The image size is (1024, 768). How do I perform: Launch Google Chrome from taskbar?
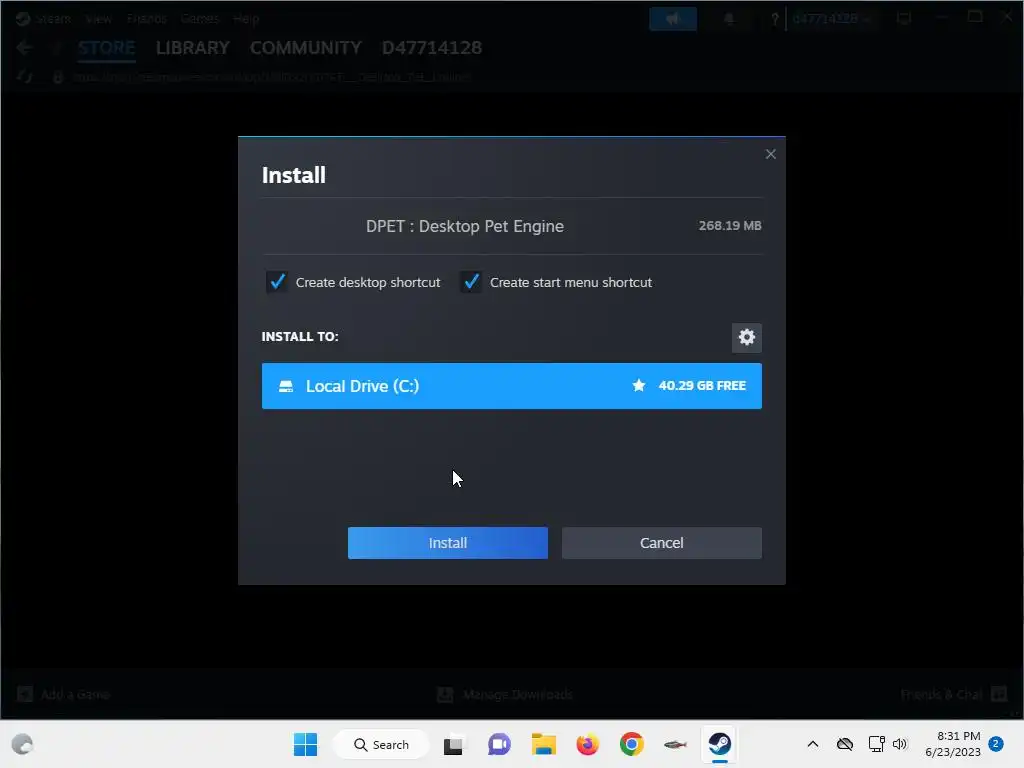pyautogui.click(x=632, y=744)
